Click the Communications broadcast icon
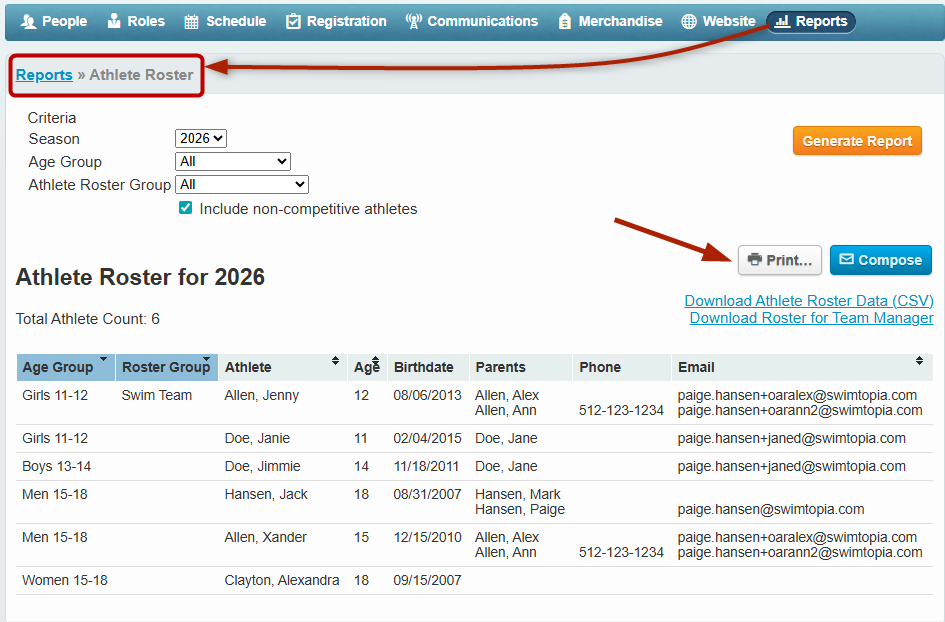This screenshot has height=622, width=945. 414,21
